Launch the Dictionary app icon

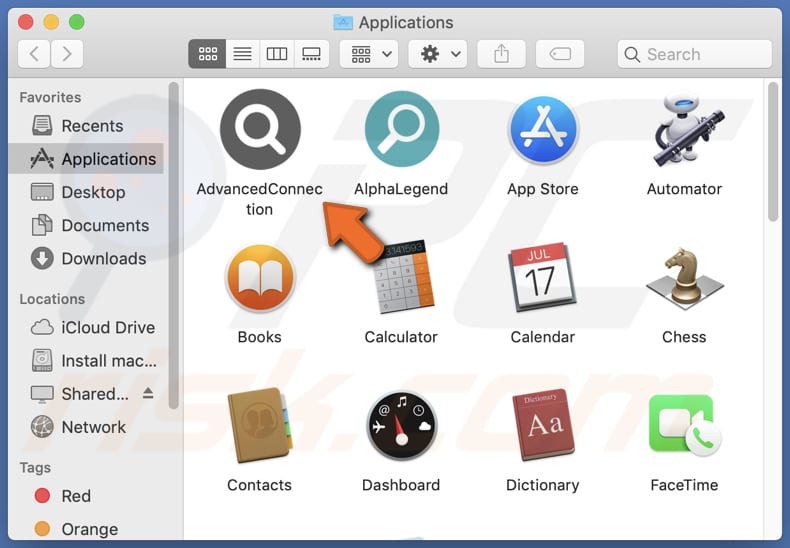[x=543, y=425]
